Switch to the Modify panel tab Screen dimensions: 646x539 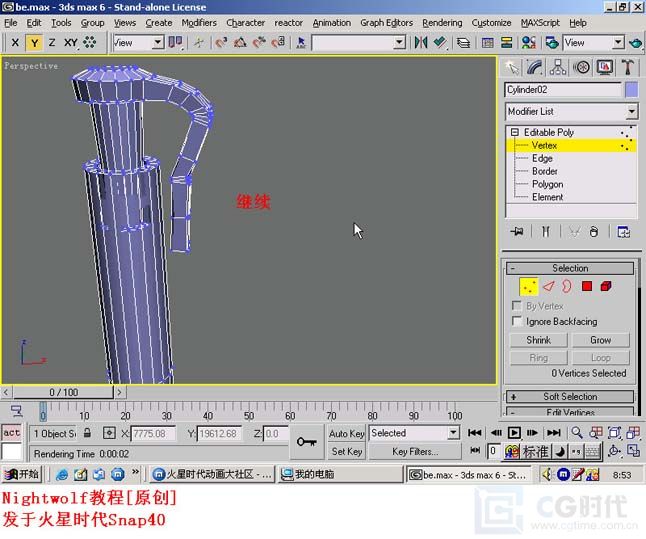click(x=535, y=67)
